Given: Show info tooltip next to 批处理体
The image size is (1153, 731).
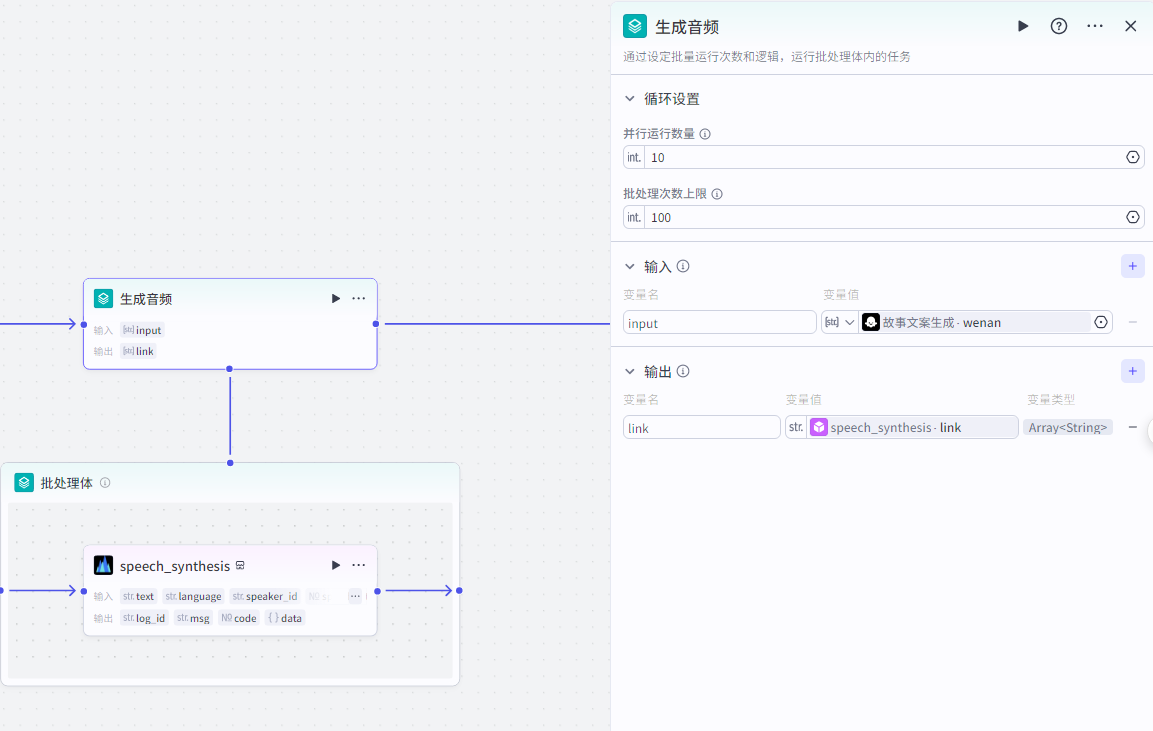Looking at the screenshot, I should point(105,483).
